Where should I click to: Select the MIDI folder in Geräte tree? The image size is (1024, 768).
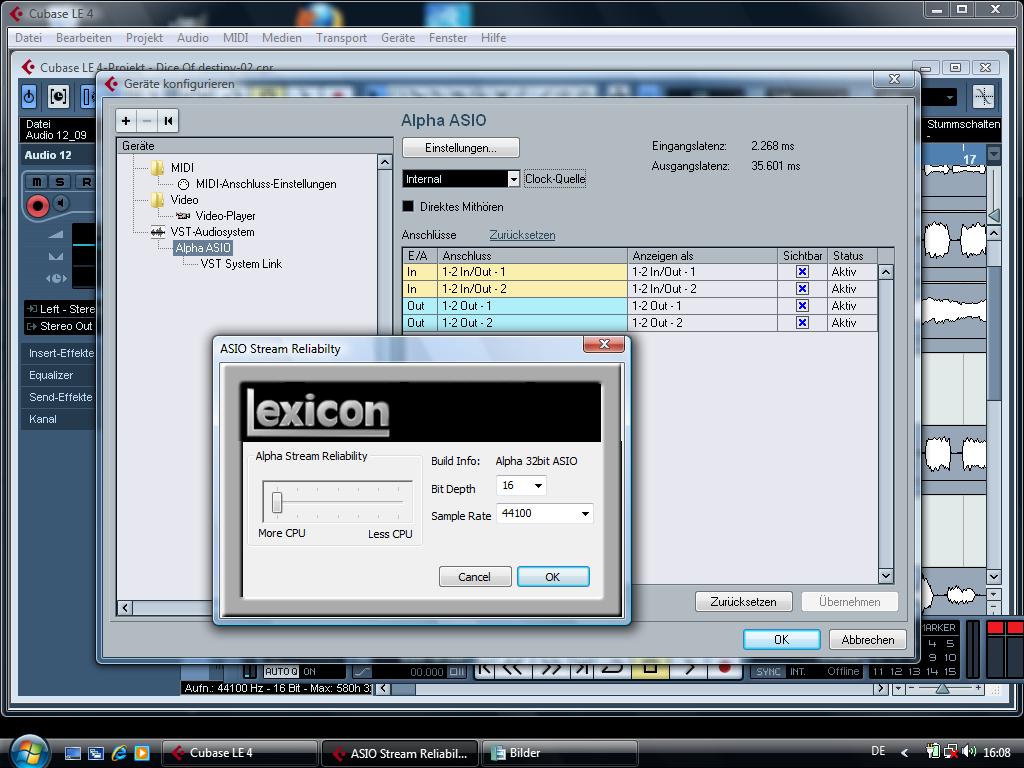click(182, 168)
